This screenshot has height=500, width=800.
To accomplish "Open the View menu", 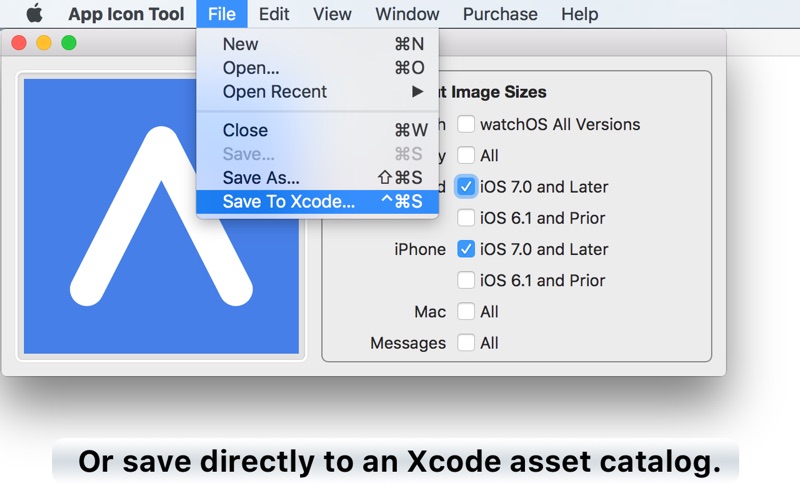I will tap(332, 14).
